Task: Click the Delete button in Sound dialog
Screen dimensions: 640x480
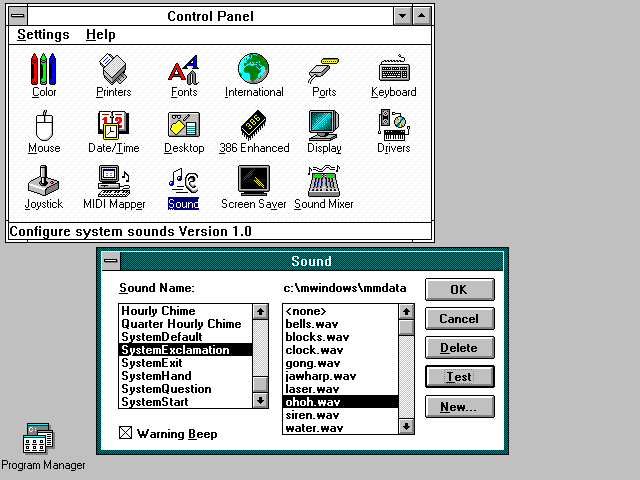Action: (x=459, y=348)
